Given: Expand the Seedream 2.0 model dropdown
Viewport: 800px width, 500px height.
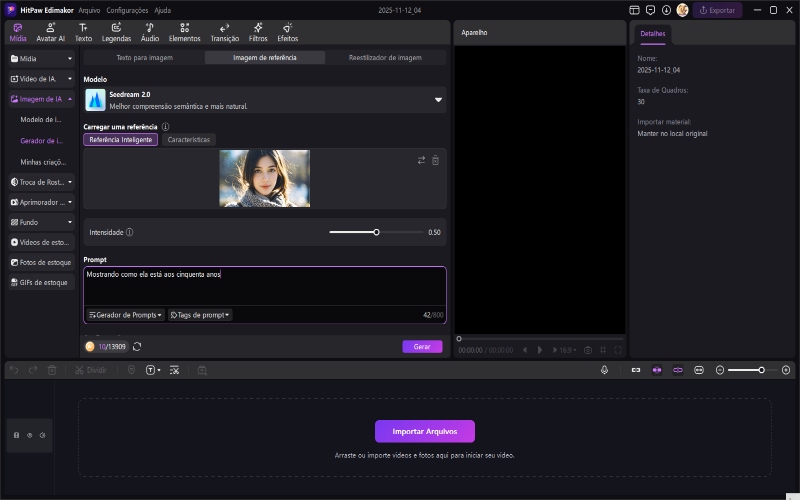Looking at the screenshot, I should [x=438, y=100].
